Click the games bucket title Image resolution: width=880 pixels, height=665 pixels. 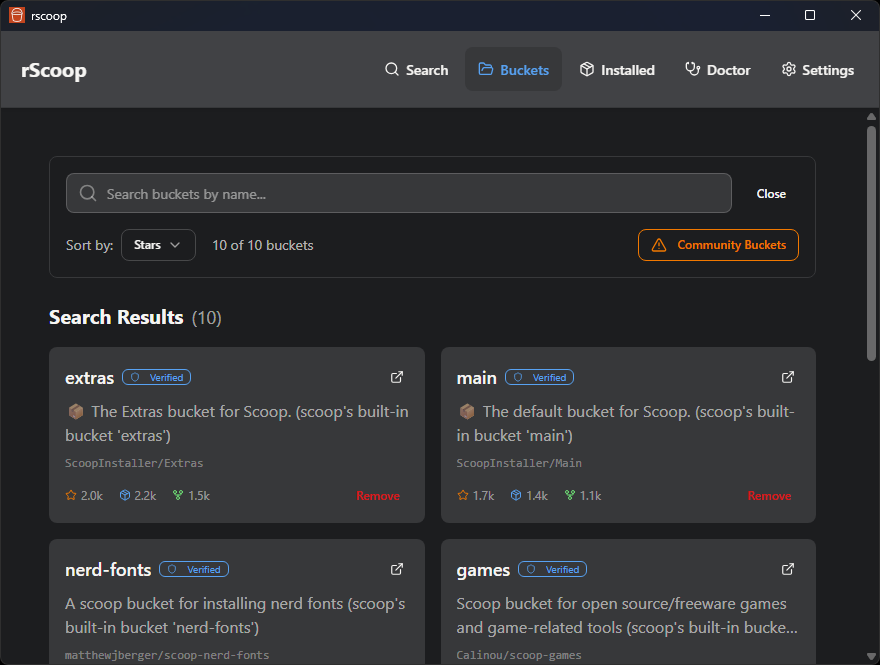[x=483, y=570]
